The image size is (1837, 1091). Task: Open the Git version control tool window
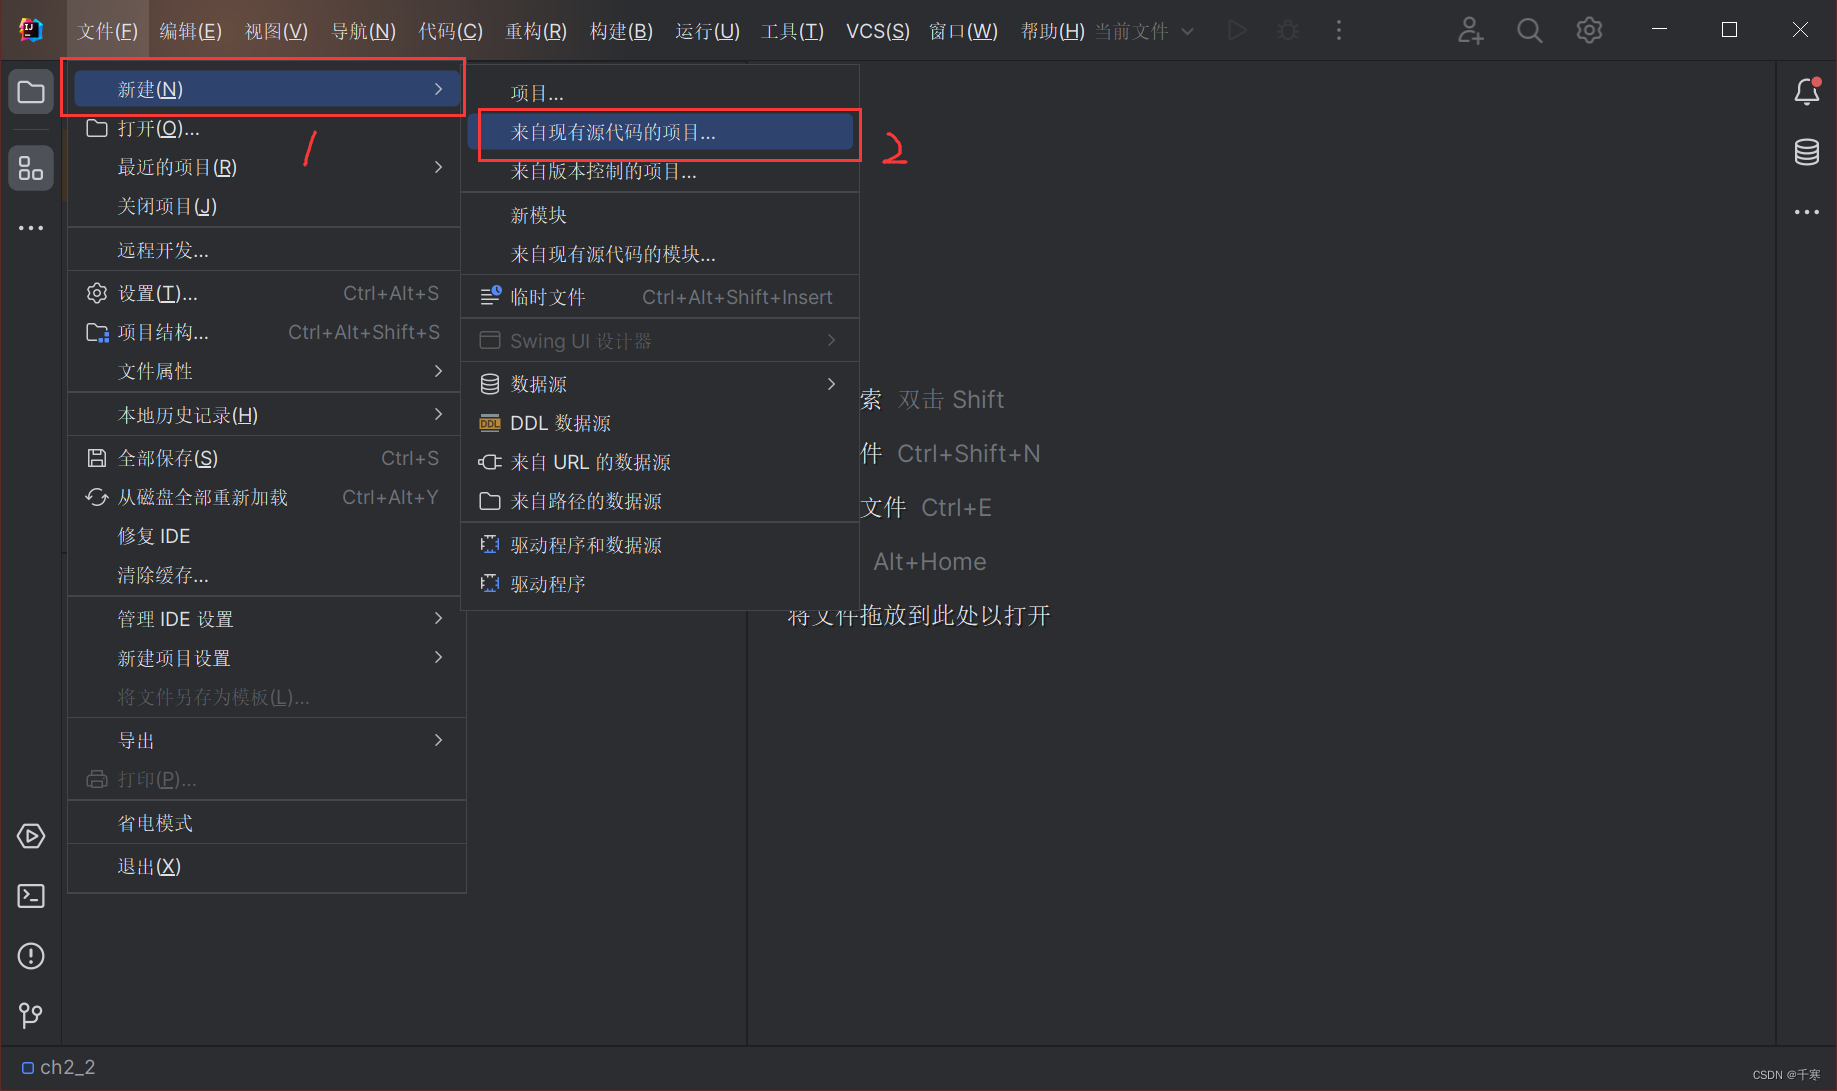click(x=30, y=1015)
